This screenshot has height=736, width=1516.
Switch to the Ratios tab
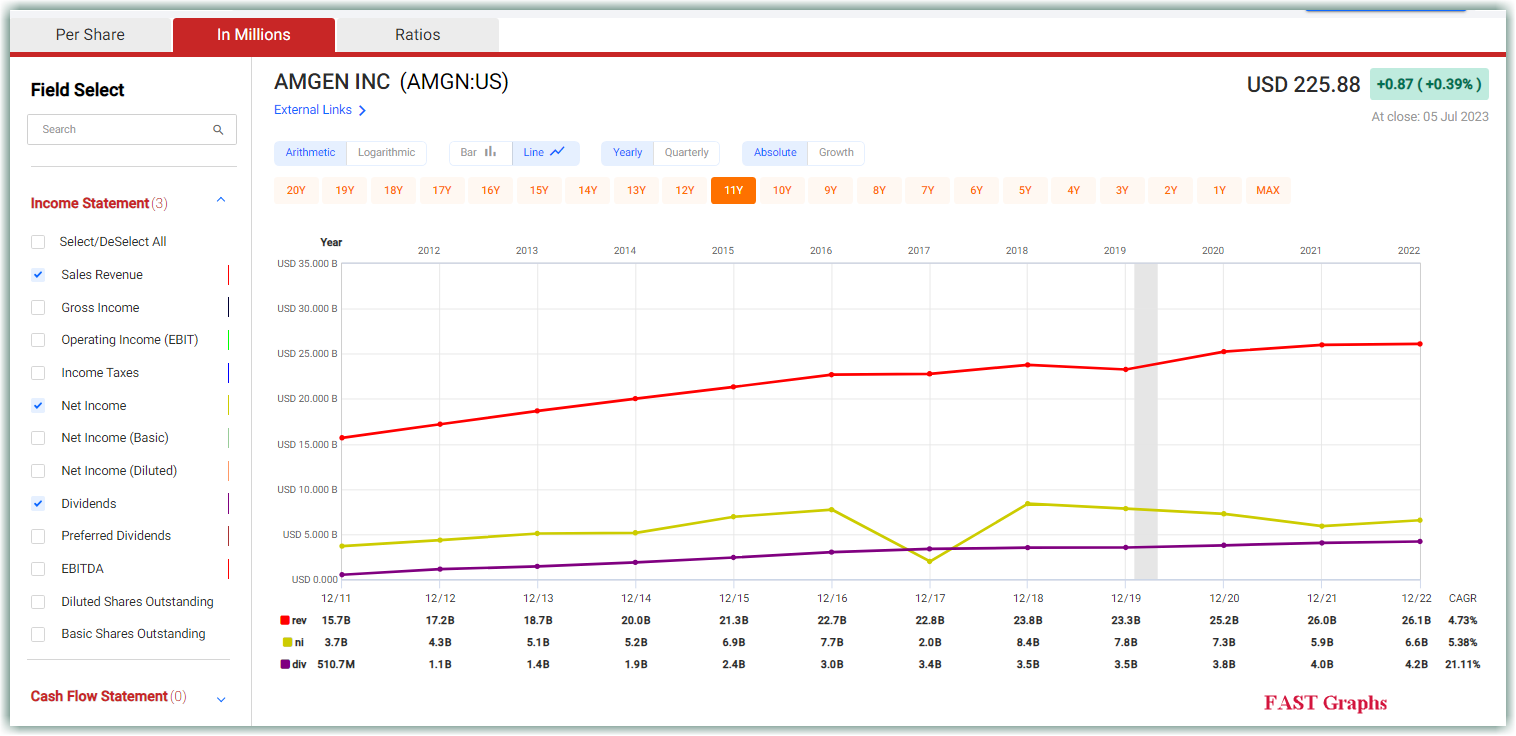click(418, 35)
